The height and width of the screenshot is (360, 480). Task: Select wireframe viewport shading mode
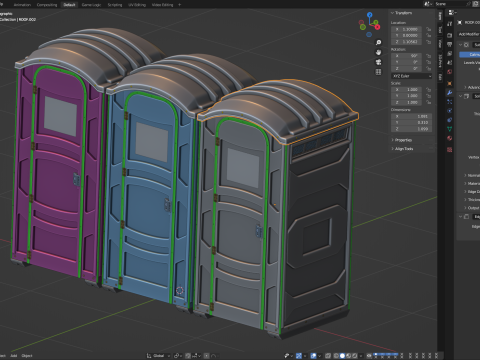[336, 356]
